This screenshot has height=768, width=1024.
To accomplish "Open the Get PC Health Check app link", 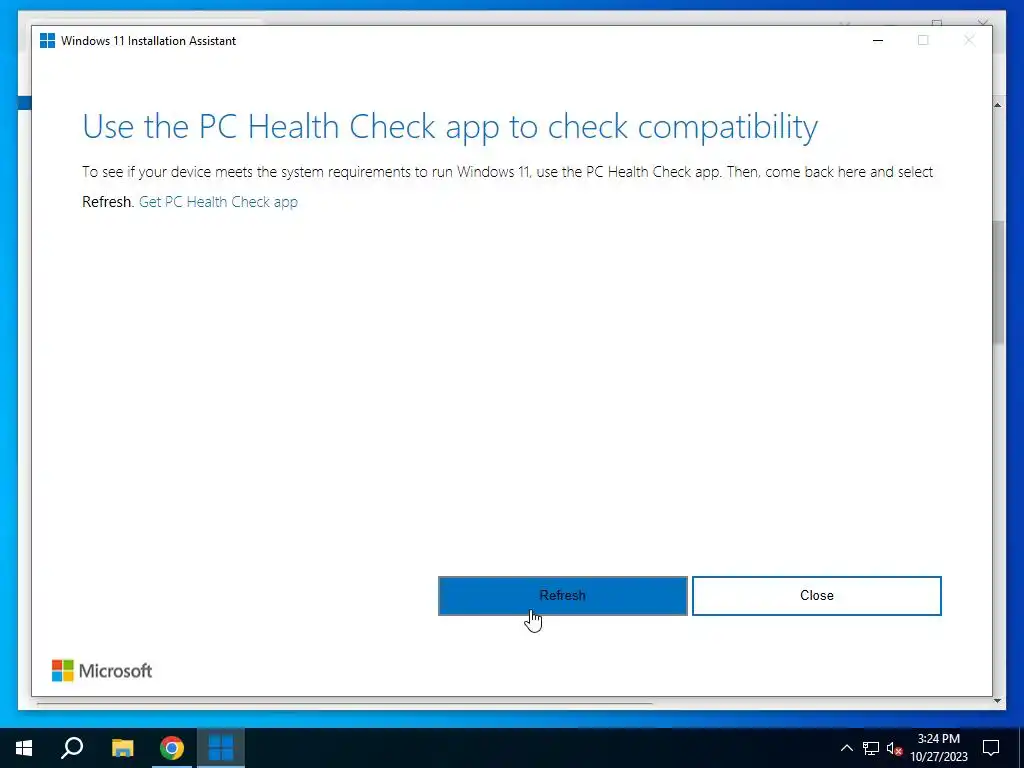I will (218, 202).
